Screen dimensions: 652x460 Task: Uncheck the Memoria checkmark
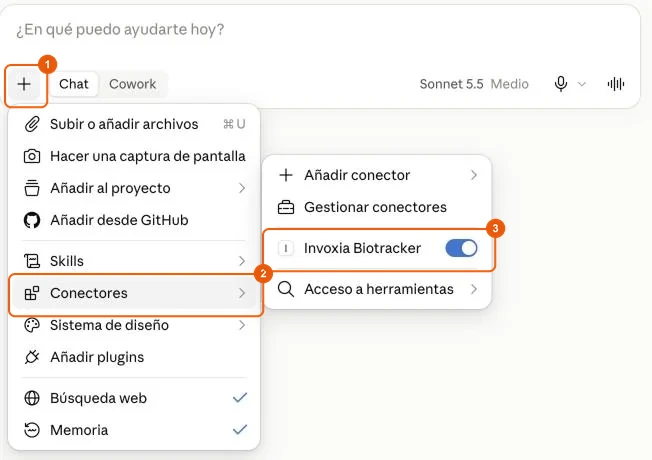coord(240,429)
